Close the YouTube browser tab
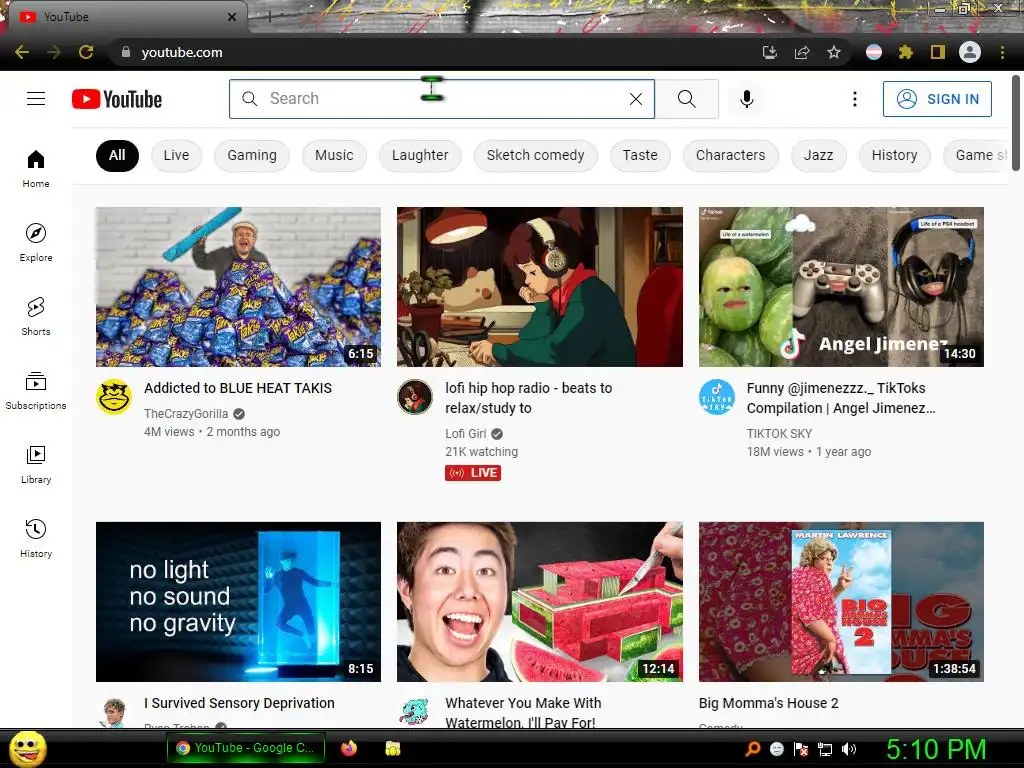The width and height of the screenshot is (1024, 768). 232,17
